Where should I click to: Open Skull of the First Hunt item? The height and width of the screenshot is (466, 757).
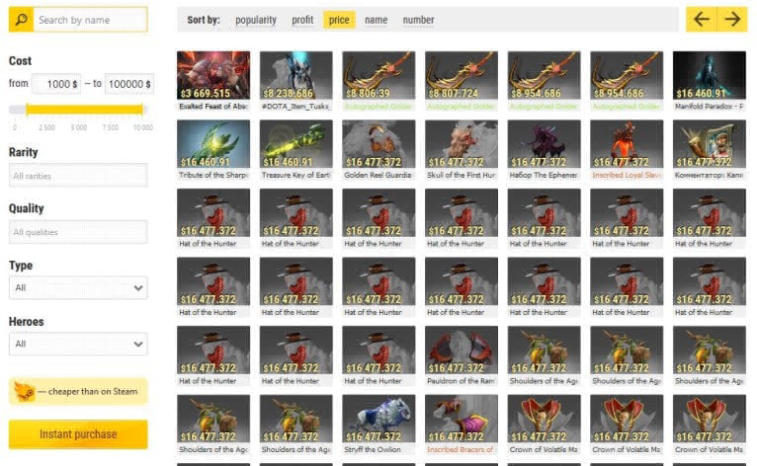click(461, 150)
